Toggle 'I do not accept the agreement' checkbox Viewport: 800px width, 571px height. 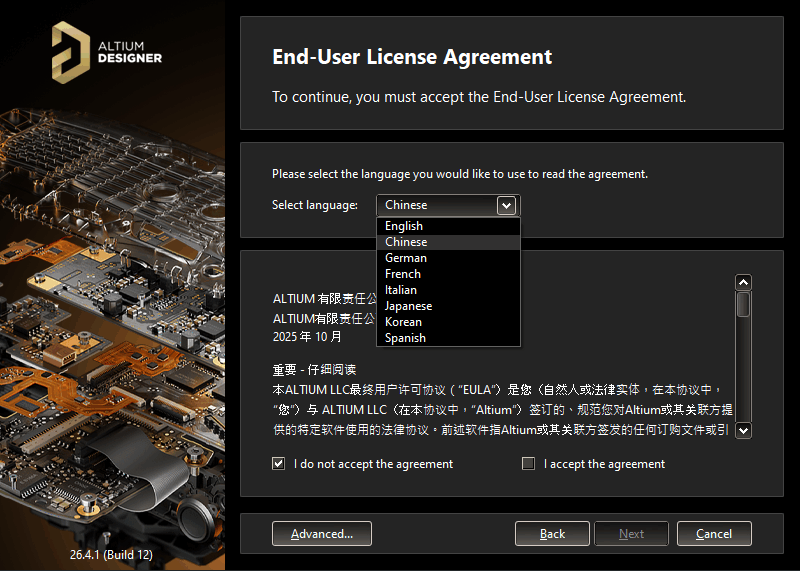pyautogui.click(x=279, y=464)
